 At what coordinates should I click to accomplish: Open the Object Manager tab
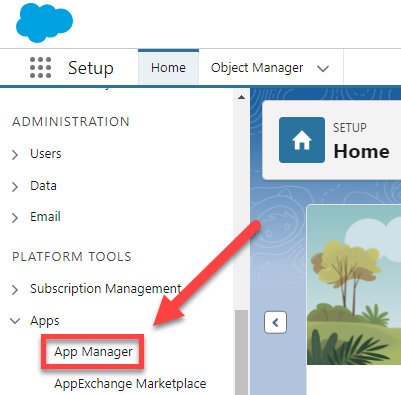(x=257, y=68)
